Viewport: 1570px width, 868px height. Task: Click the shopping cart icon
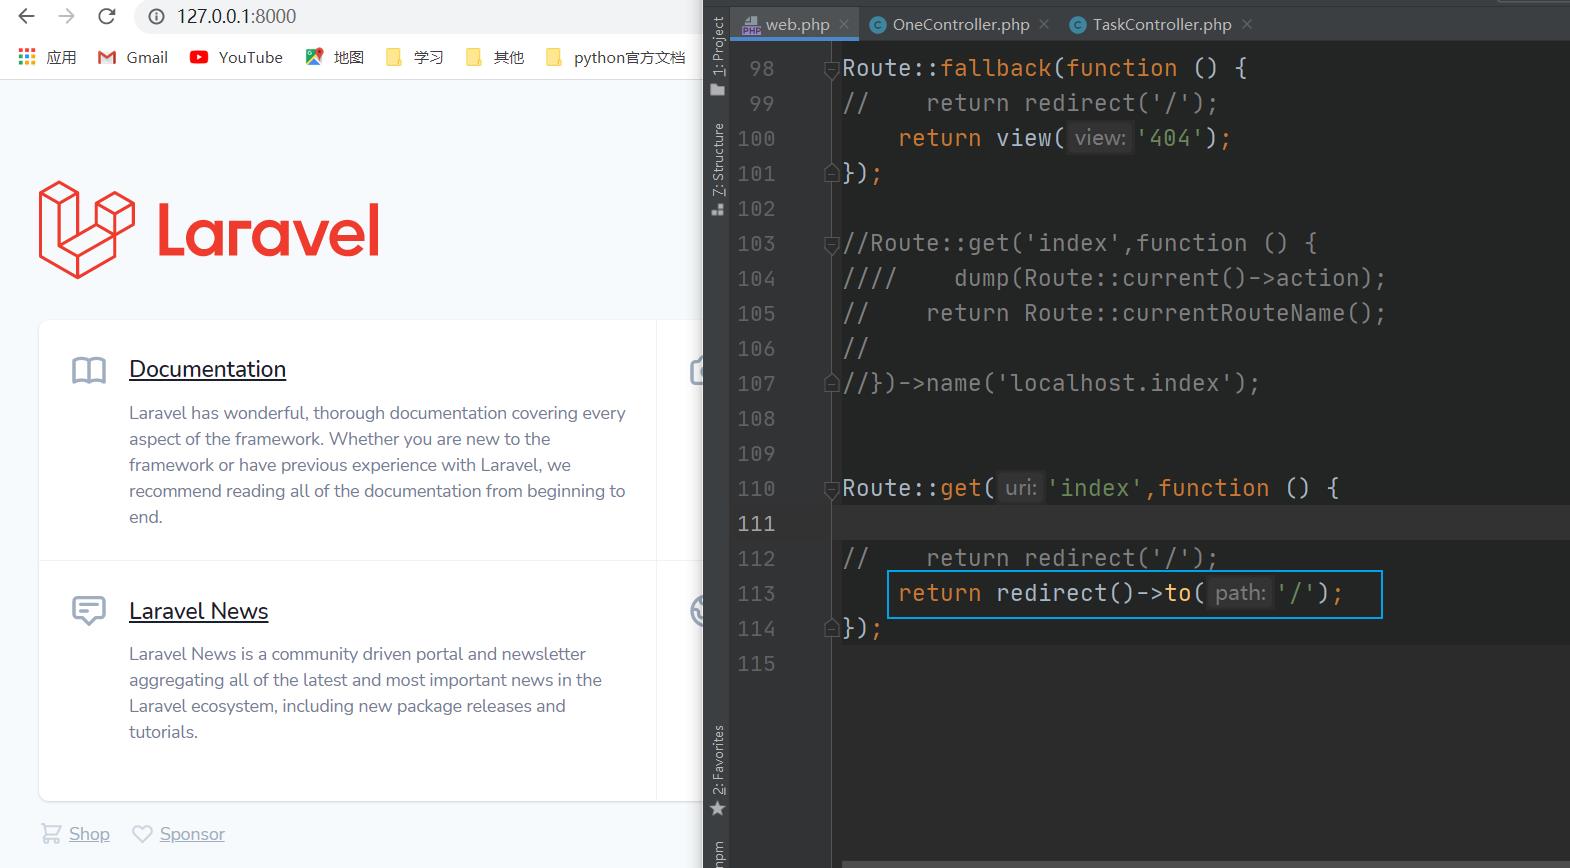pos(51,833)
